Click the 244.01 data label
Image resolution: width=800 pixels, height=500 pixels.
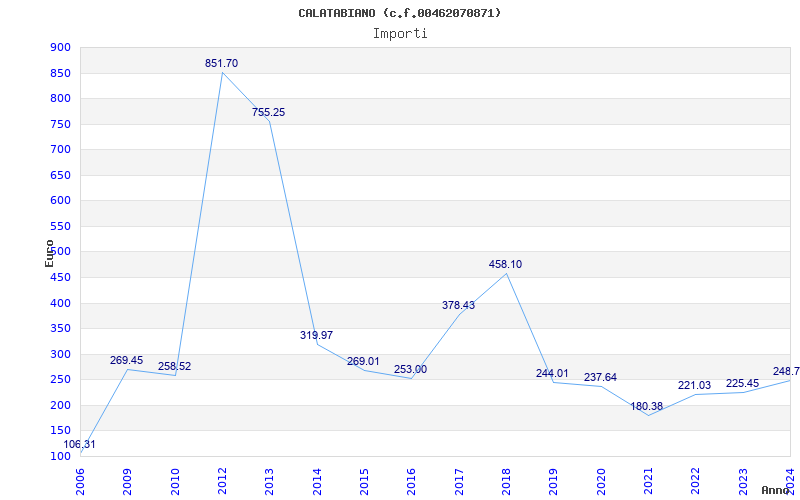click(552, 373)
